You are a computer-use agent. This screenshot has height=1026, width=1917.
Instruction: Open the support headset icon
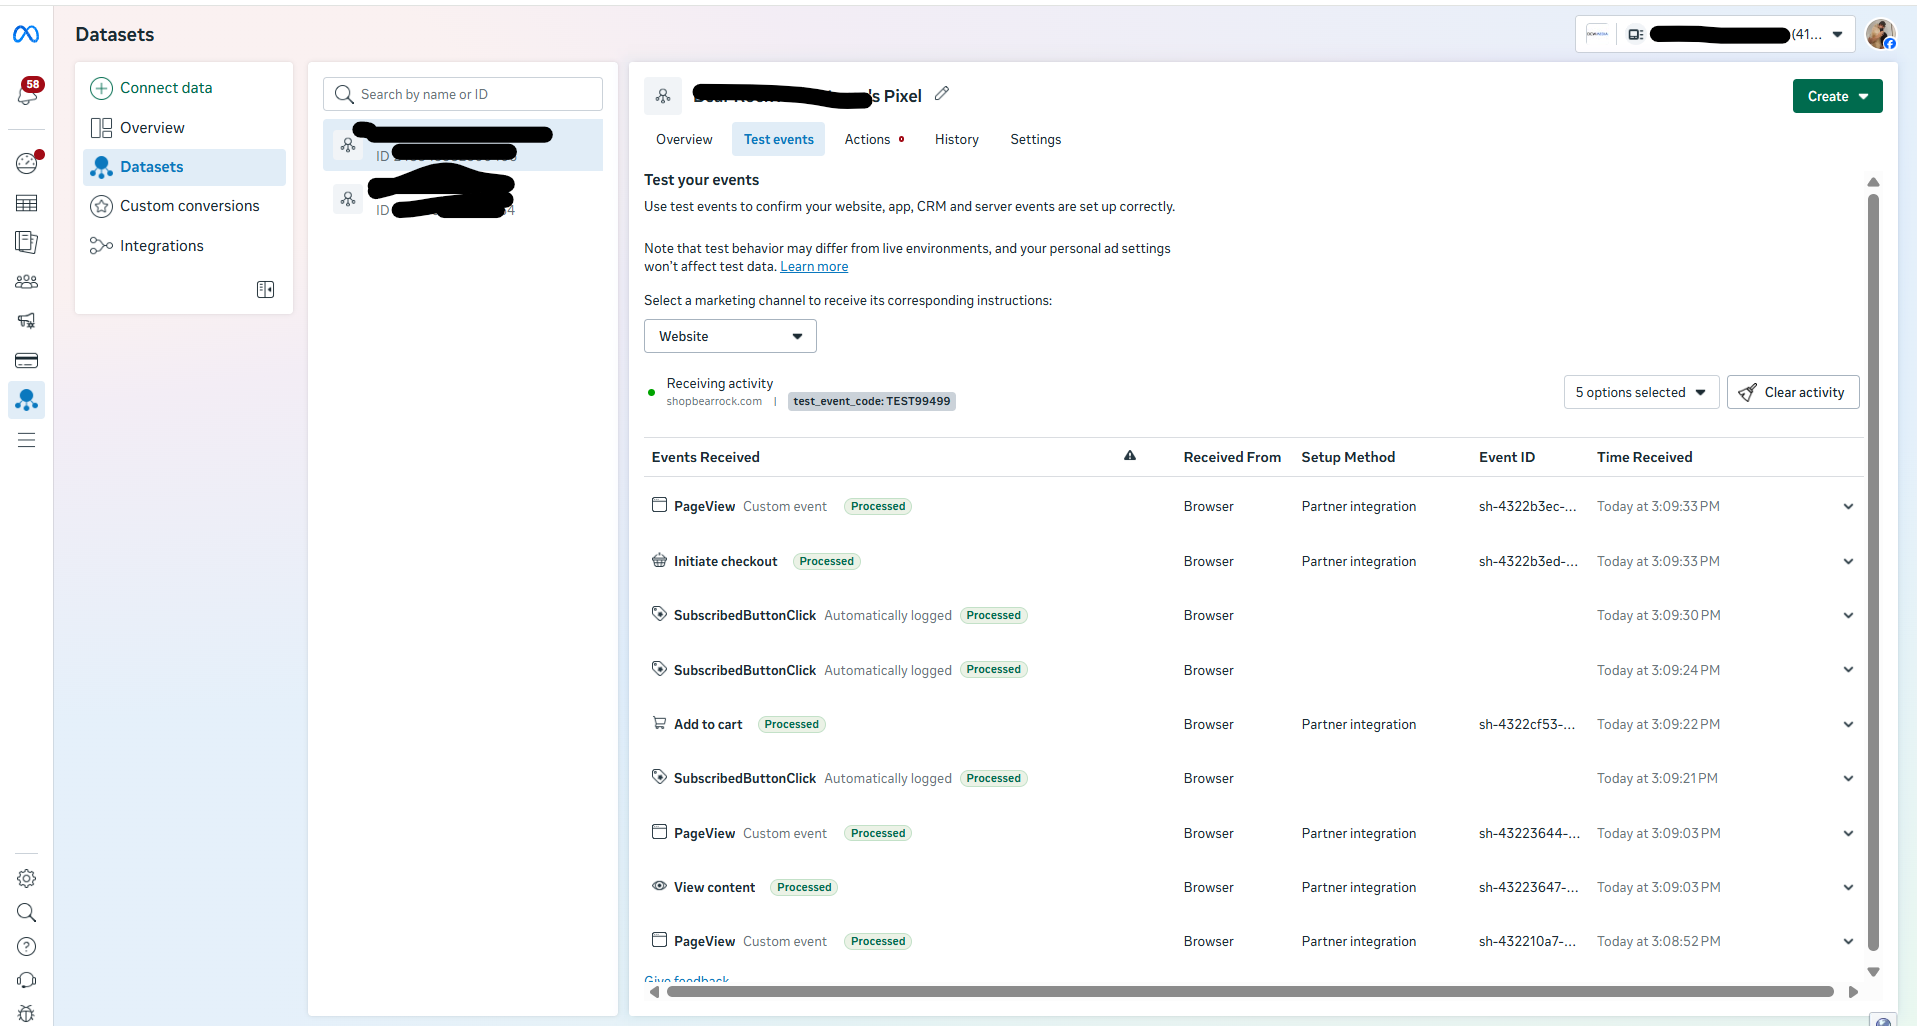click(x=27, y=980)
